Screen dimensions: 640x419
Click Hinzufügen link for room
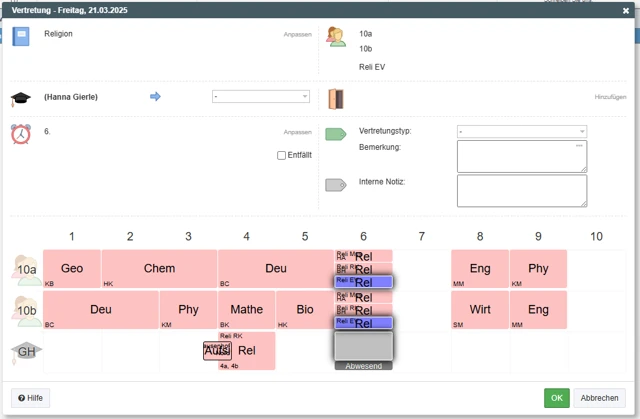pos(610,97)
